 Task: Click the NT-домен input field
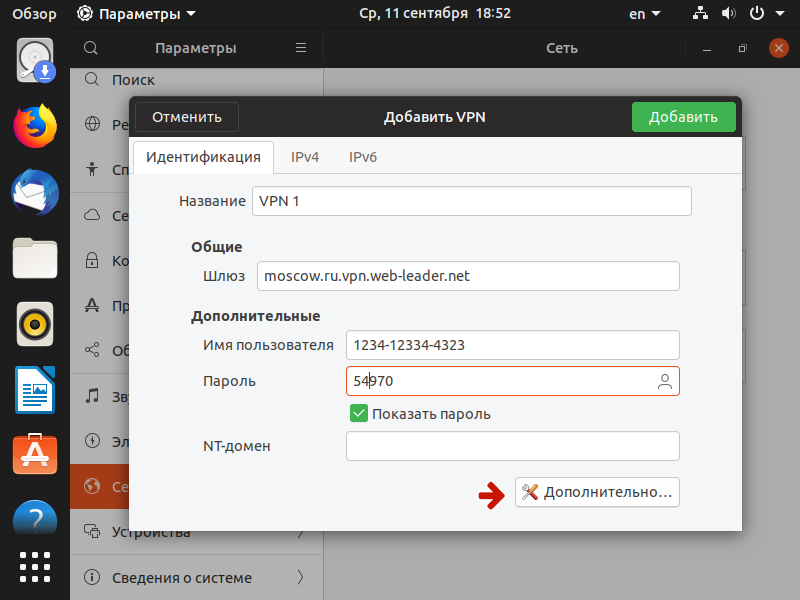tap(512, 445)
